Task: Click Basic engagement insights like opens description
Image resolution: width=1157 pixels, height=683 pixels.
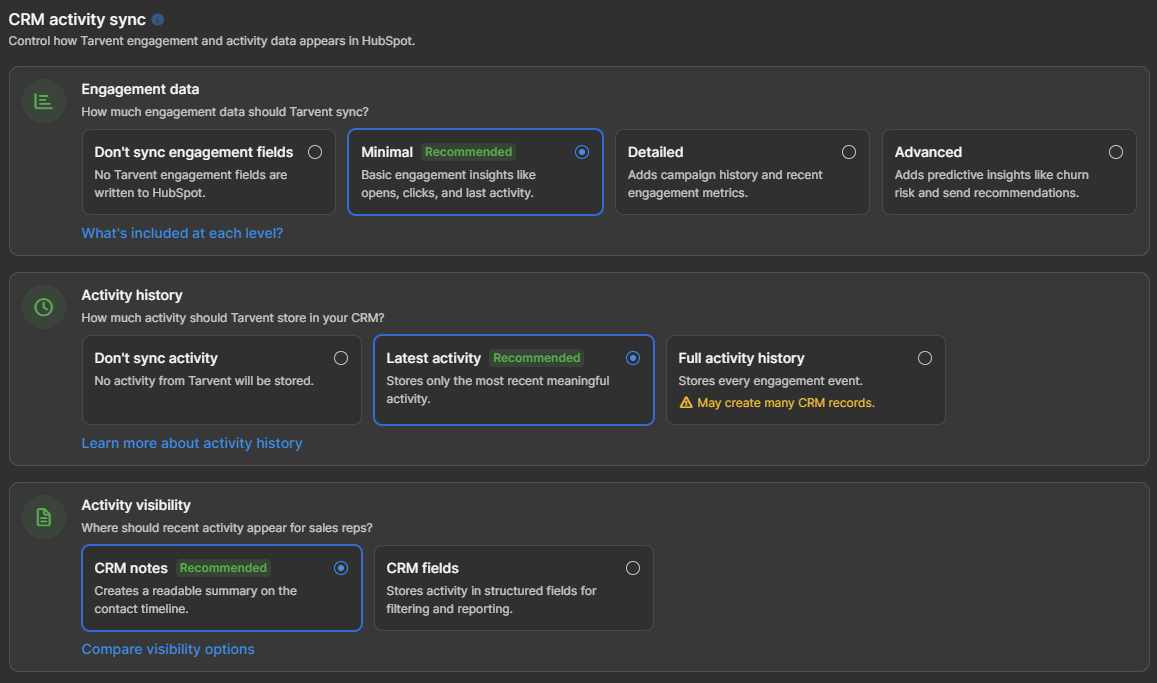Action: click(x=448, y=184)
